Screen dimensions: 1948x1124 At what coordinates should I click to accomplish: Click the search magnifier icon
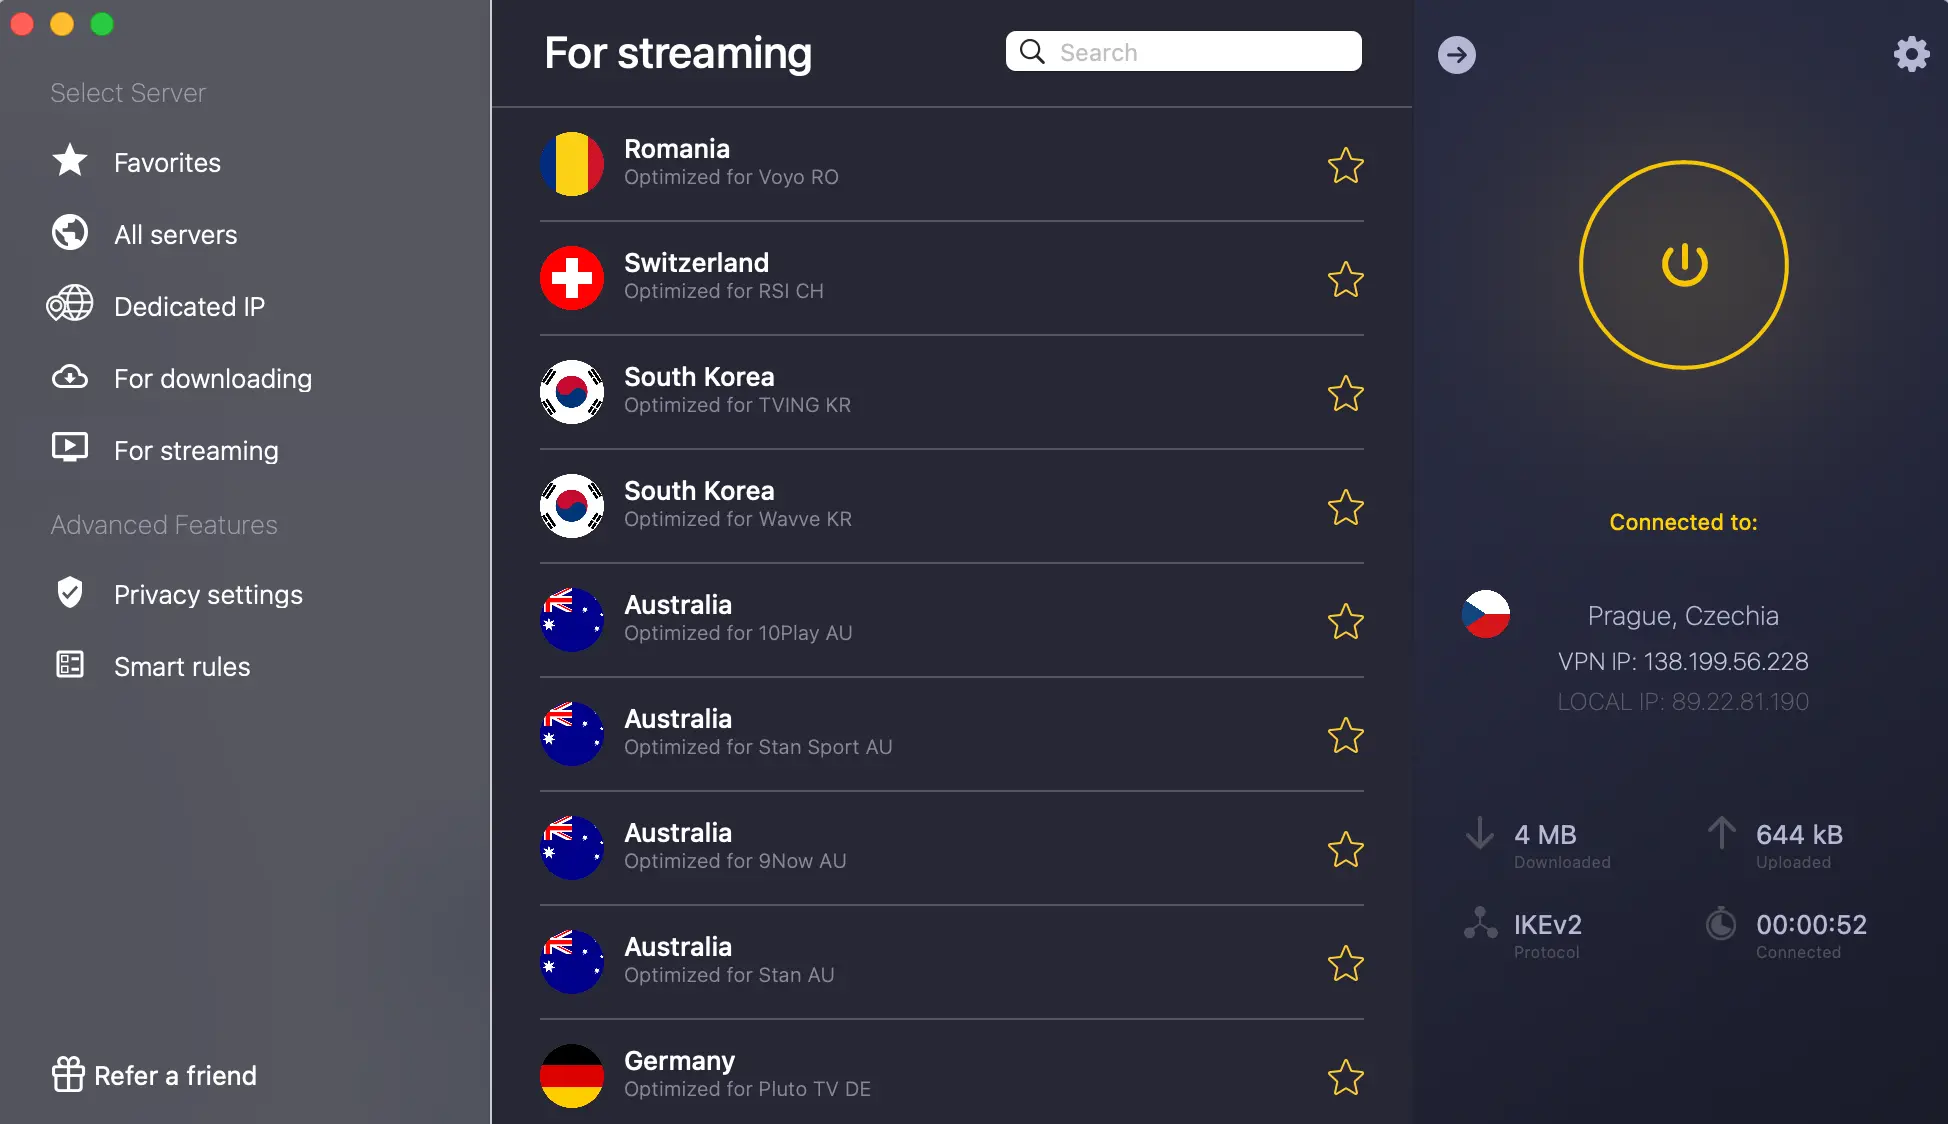[1032, 51]
